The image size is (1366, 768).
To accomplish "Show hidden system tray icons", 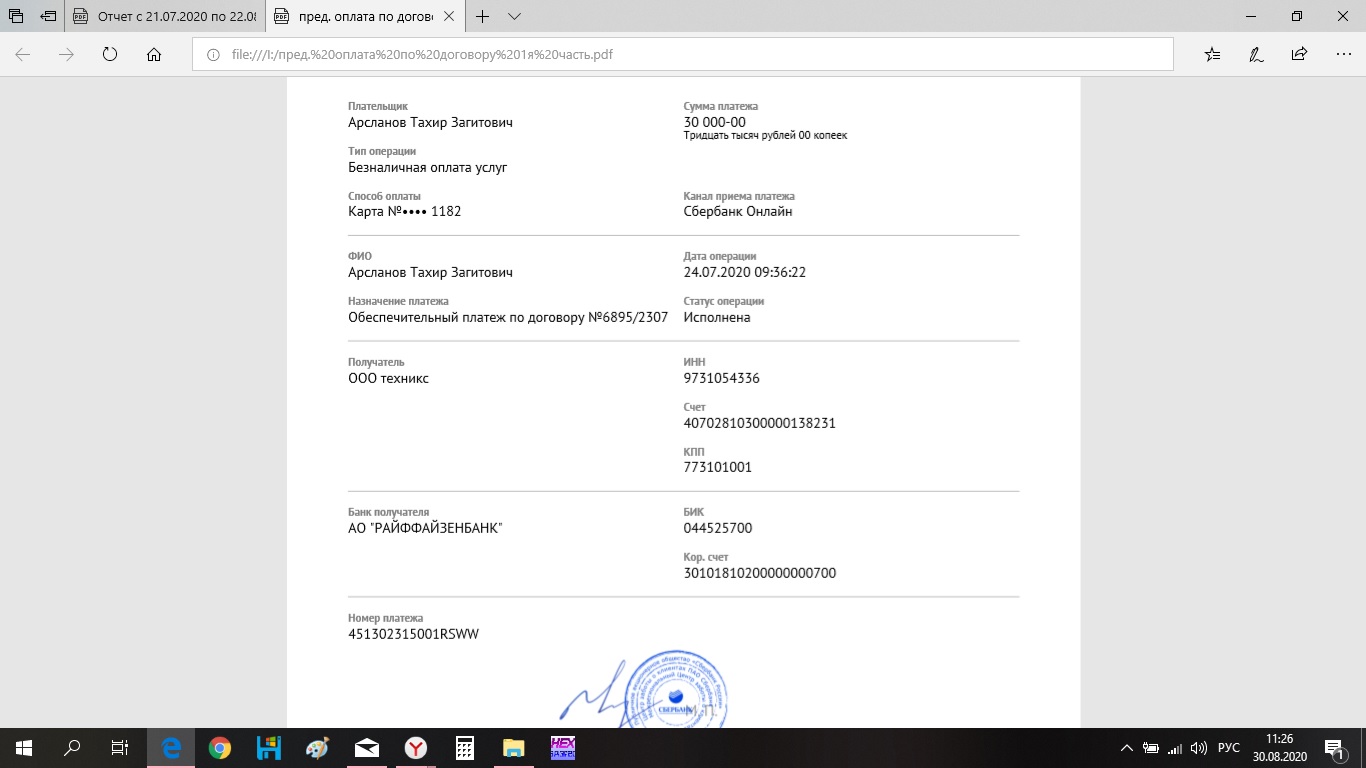I will pos(1126,748).
